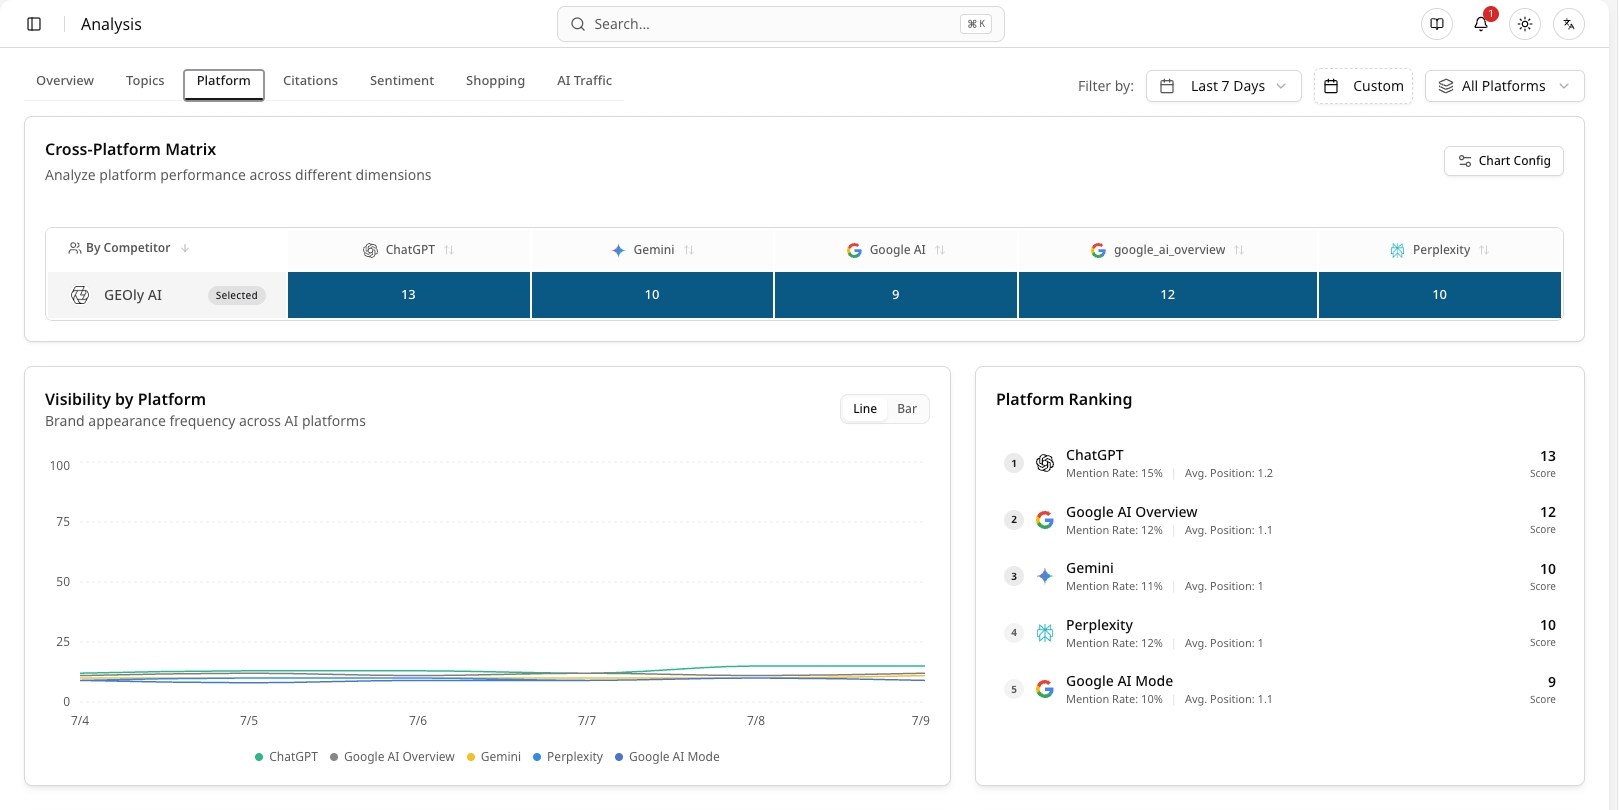Go to the Citations tab
Viewport: 1619px width, 810px height.
[310, 81]
